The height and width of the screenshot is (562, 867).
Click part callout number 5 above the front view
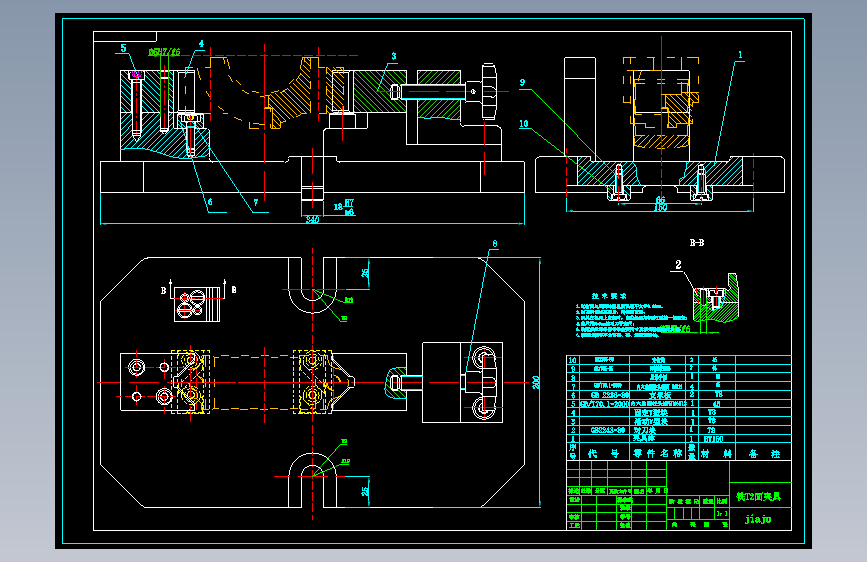123,48
